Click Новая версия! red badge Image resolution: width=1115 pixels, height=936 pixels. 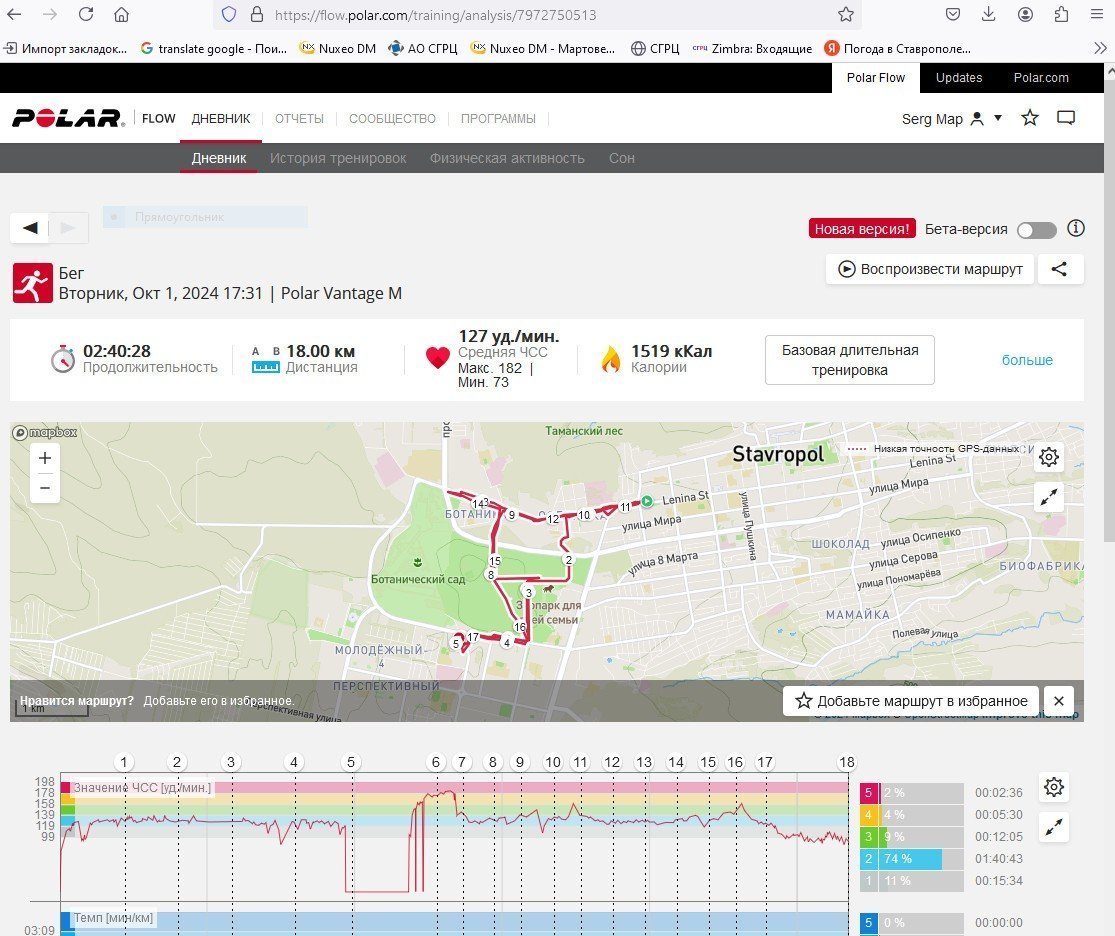[862, 228]
